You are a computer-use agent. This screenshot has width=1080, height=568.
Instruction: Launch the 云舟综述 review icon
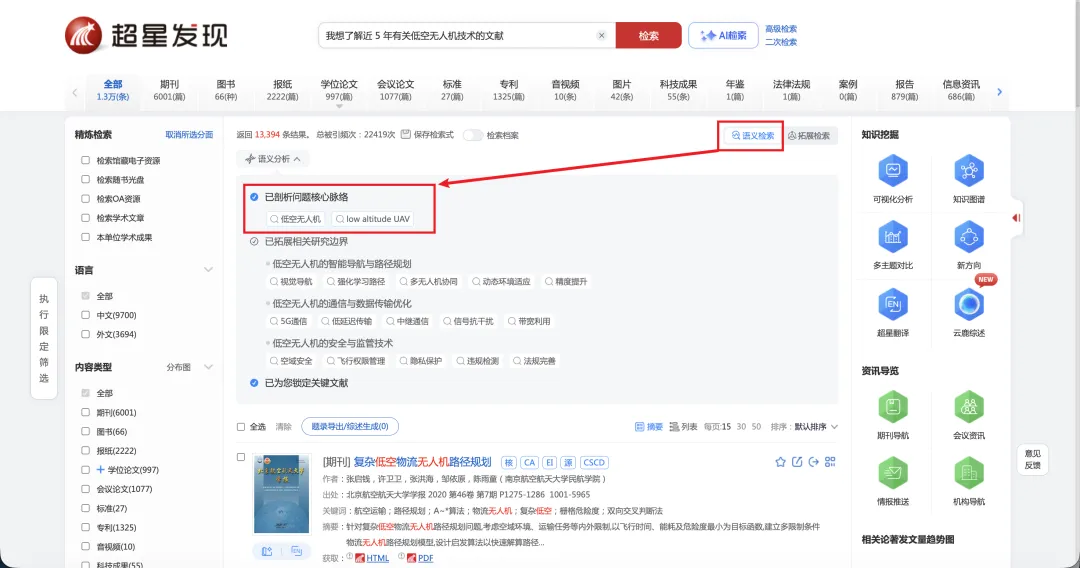968,305
